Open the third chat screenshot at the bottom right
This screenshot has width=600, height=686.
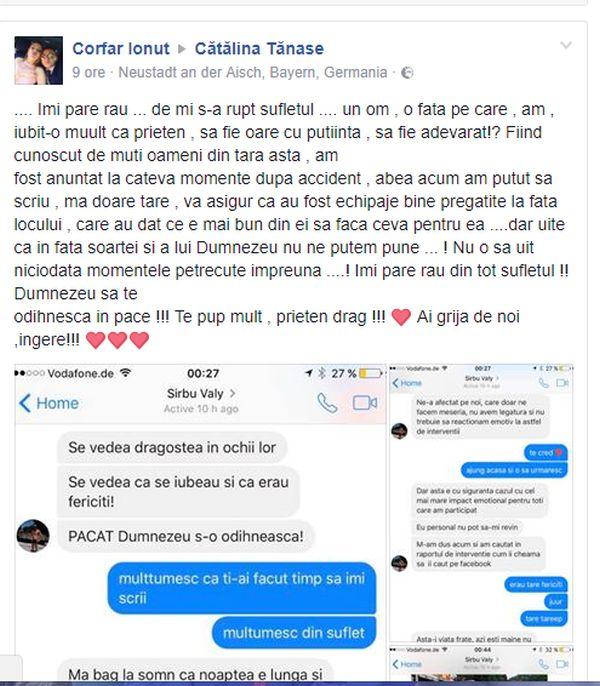(481, 663)
